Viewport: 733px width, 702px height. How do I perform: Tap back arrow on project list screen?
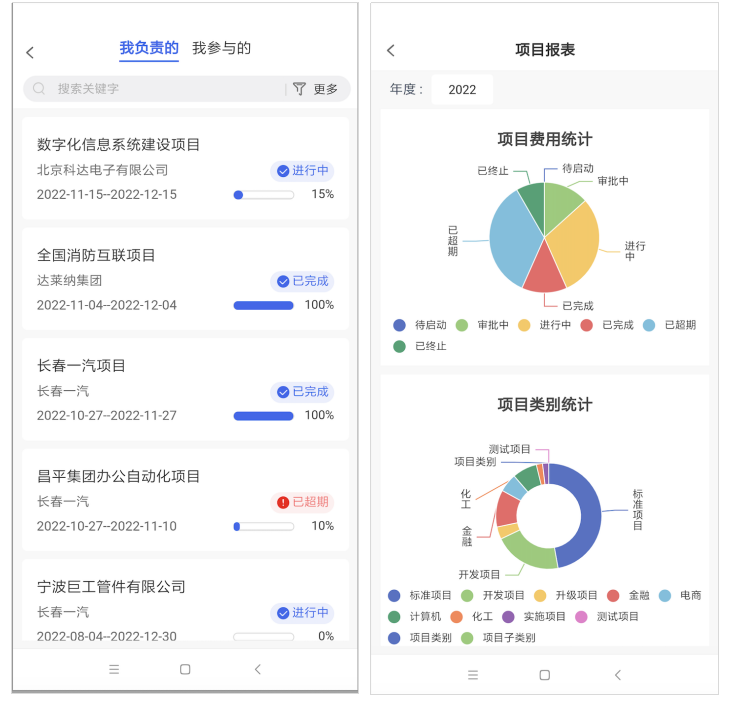[x=30, y=52]
